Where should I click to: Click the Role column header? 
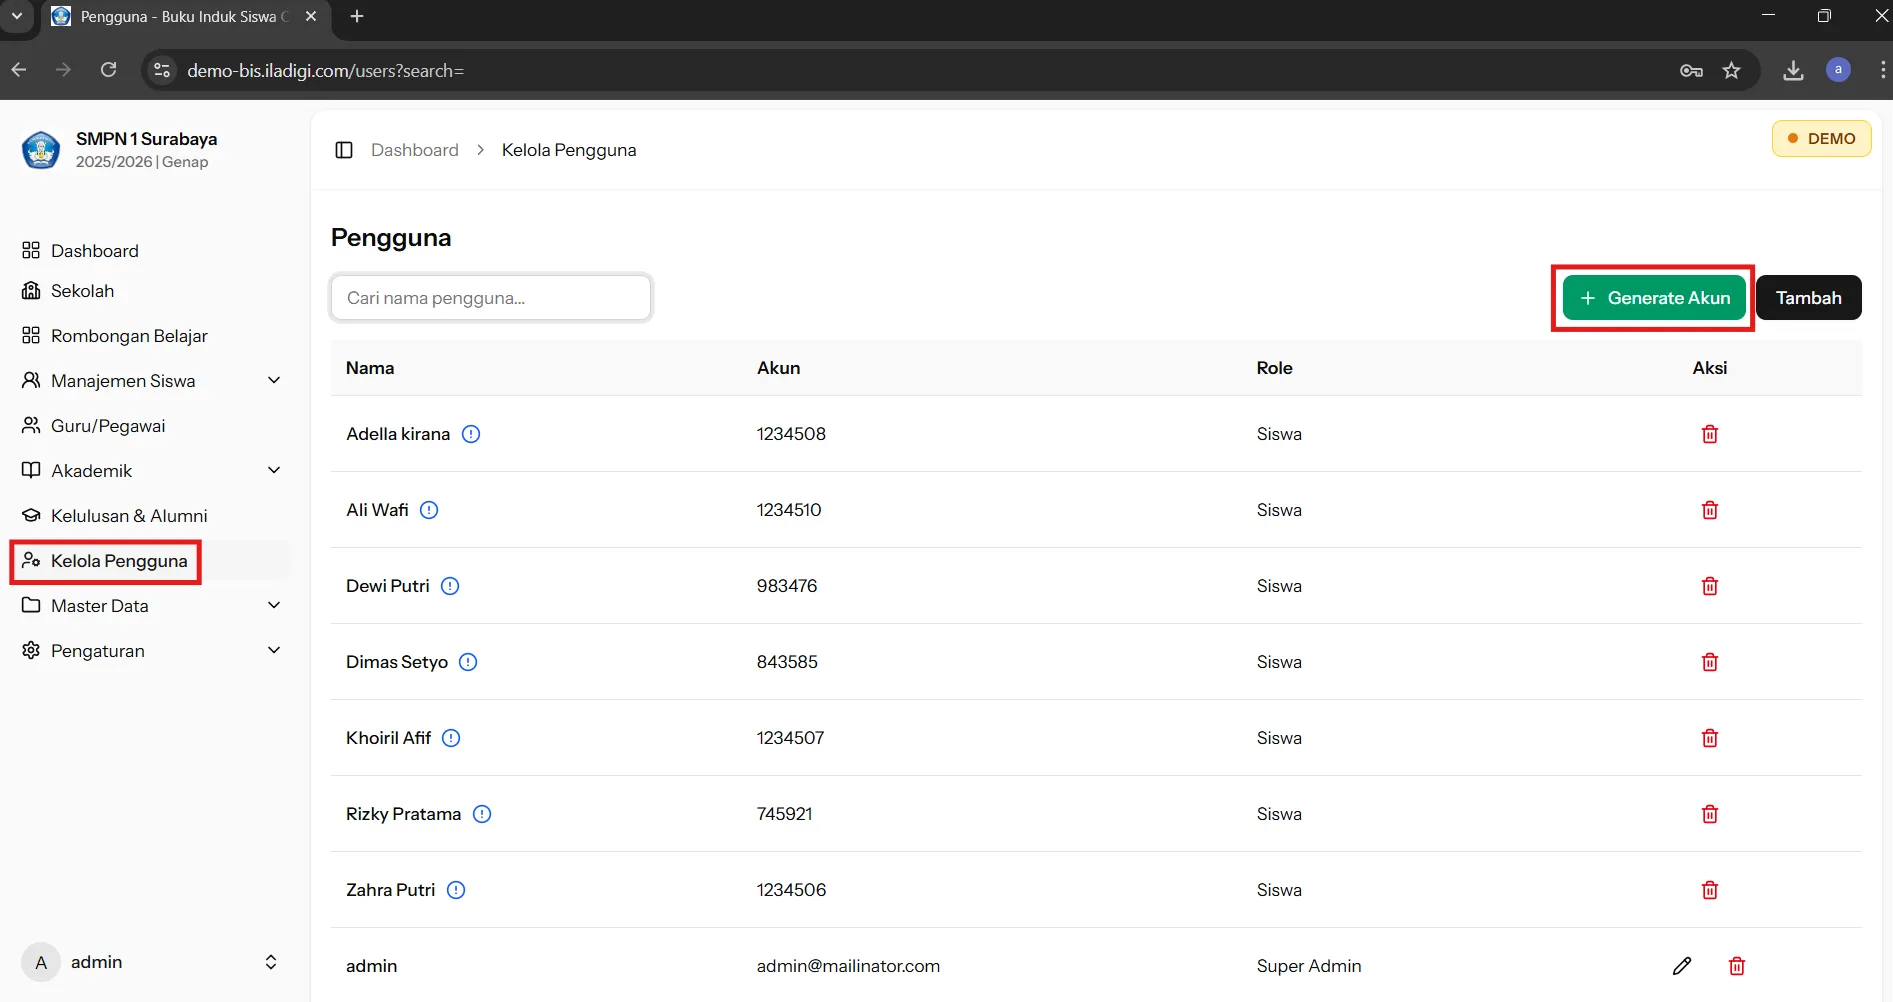[1274, 368]
